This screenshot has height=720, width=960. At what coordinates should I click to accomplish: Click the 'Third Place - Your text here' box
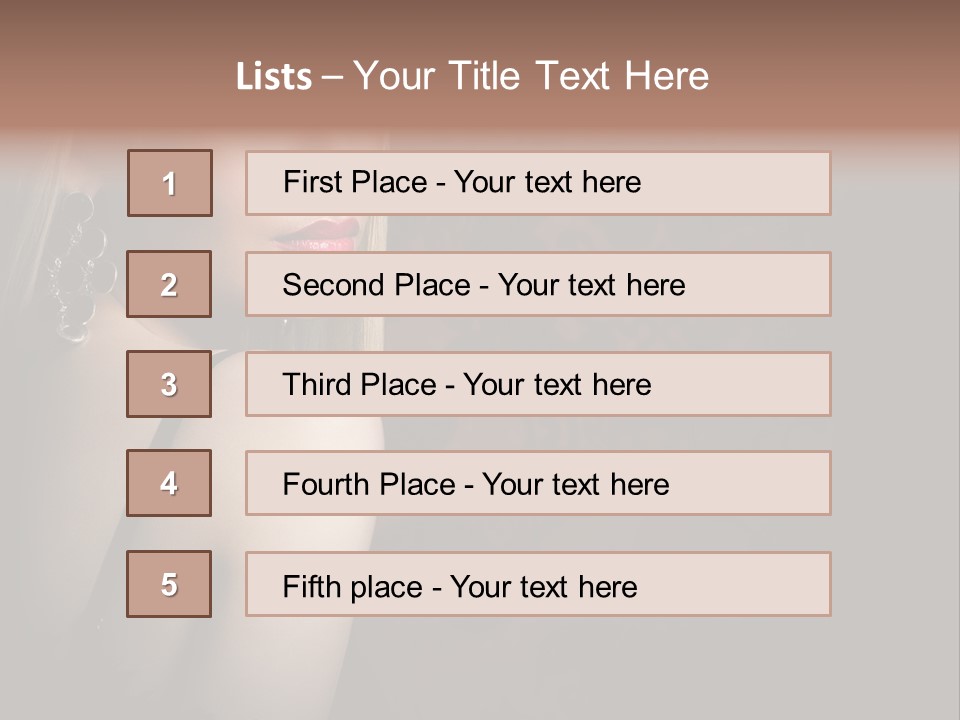(x=538, y=384)
